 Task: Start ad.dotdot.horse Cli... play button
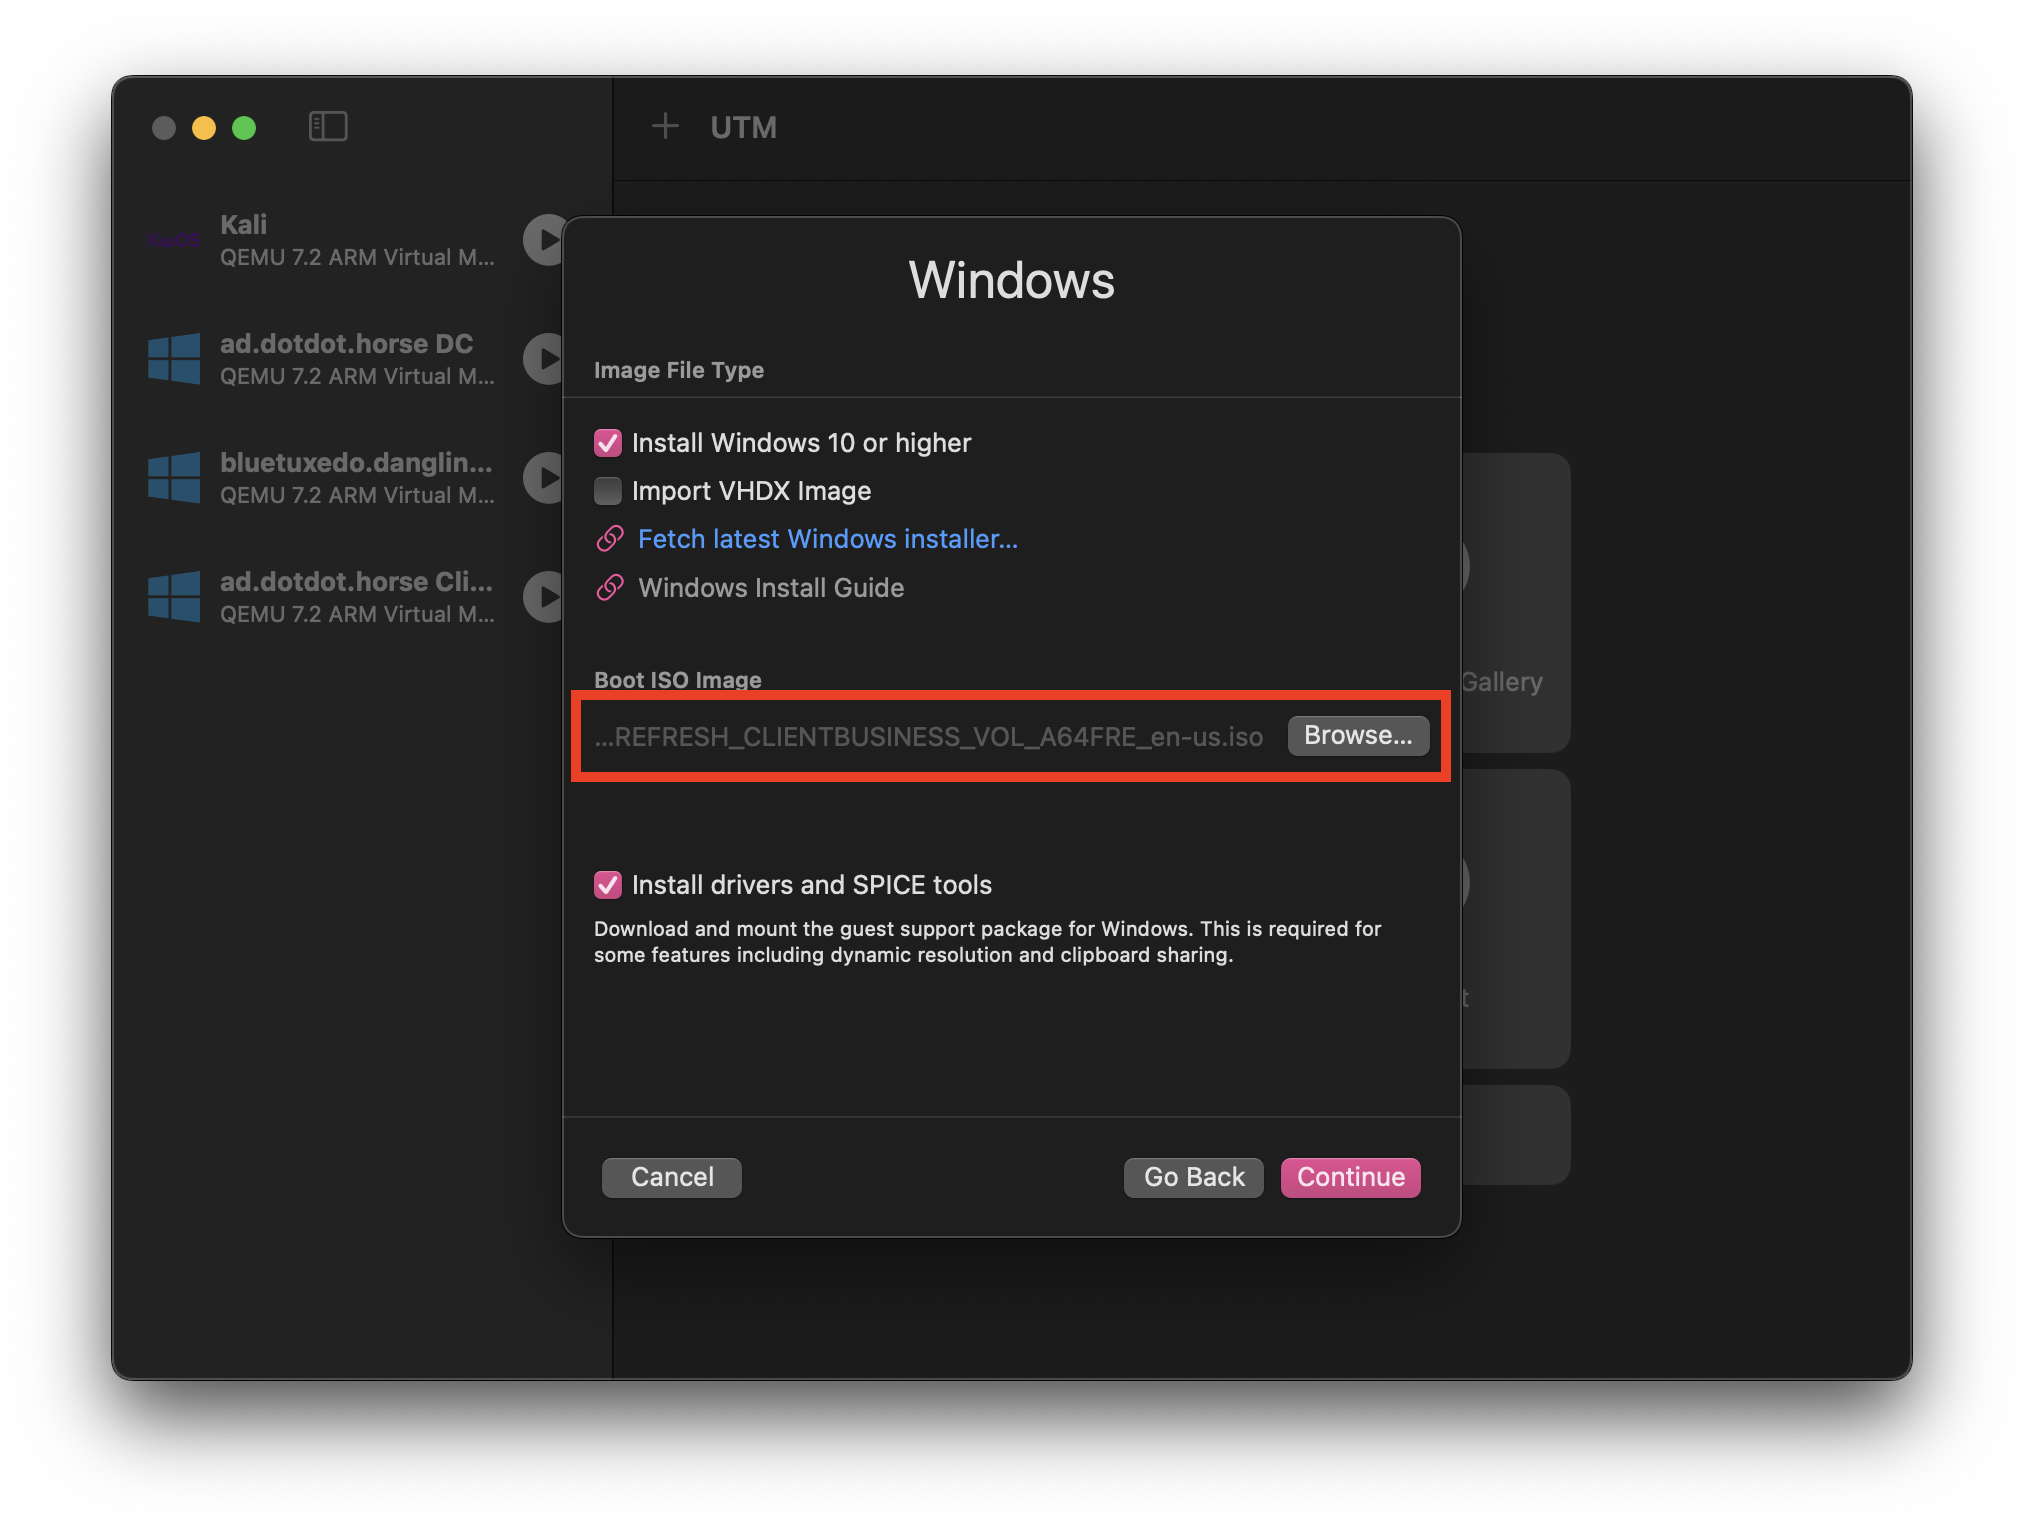(x=546, y=597)
